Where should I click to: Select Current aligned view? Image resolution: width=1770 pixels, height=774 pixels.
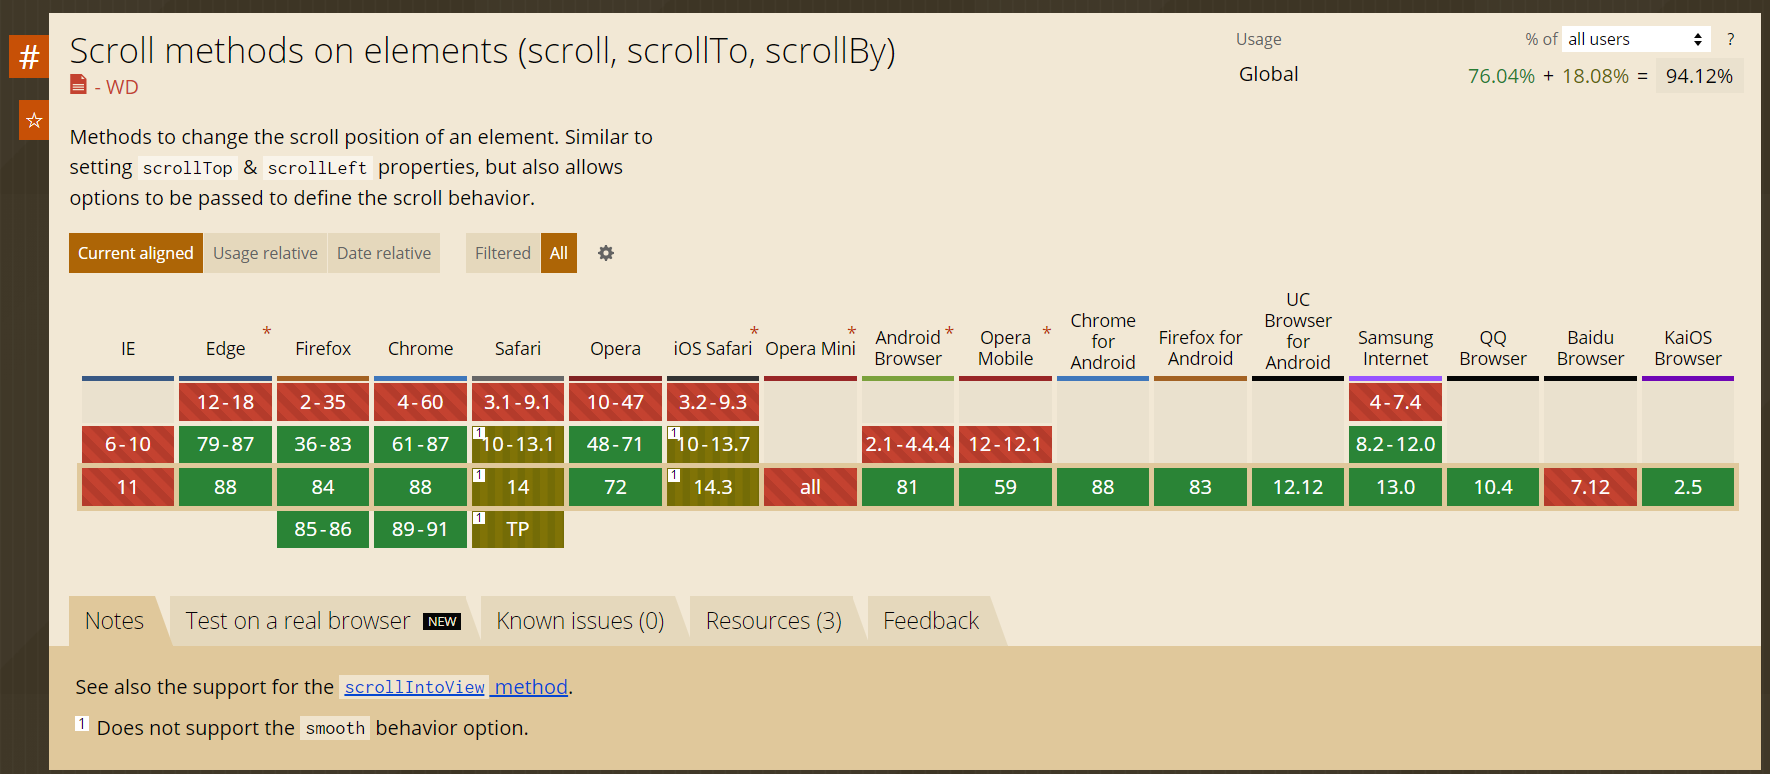[136, 253]
